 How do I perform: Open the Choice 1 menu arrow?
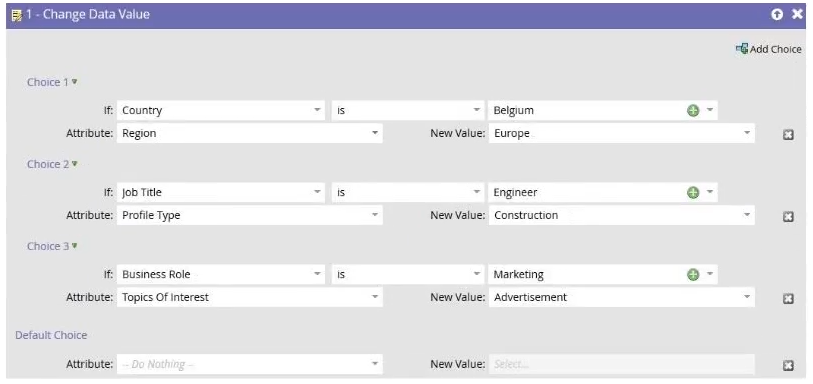click(x=75, y=81)
